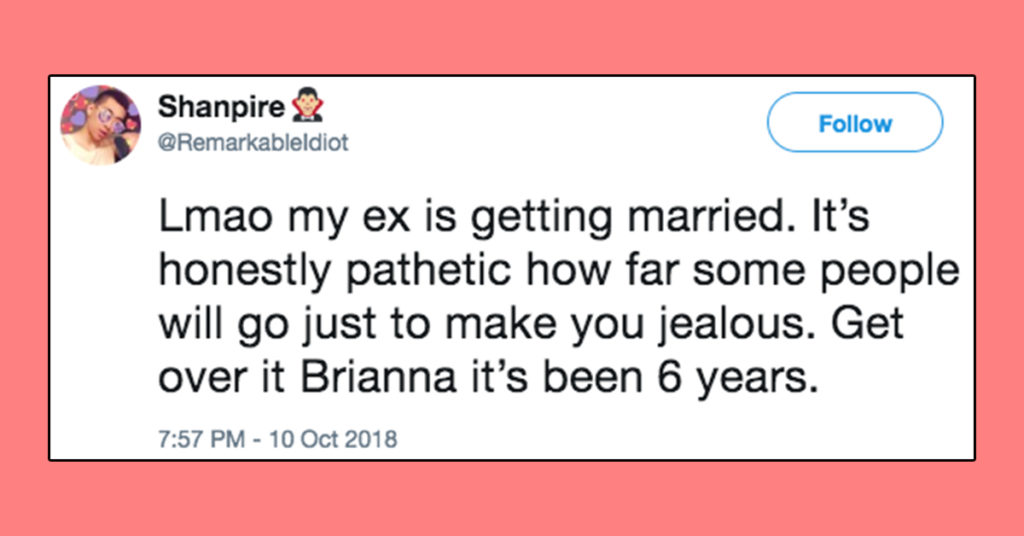This screenshot has width=1024, height=536.
Task: Open Shanpire's profile avatar picture
Action: coord(101,125)
